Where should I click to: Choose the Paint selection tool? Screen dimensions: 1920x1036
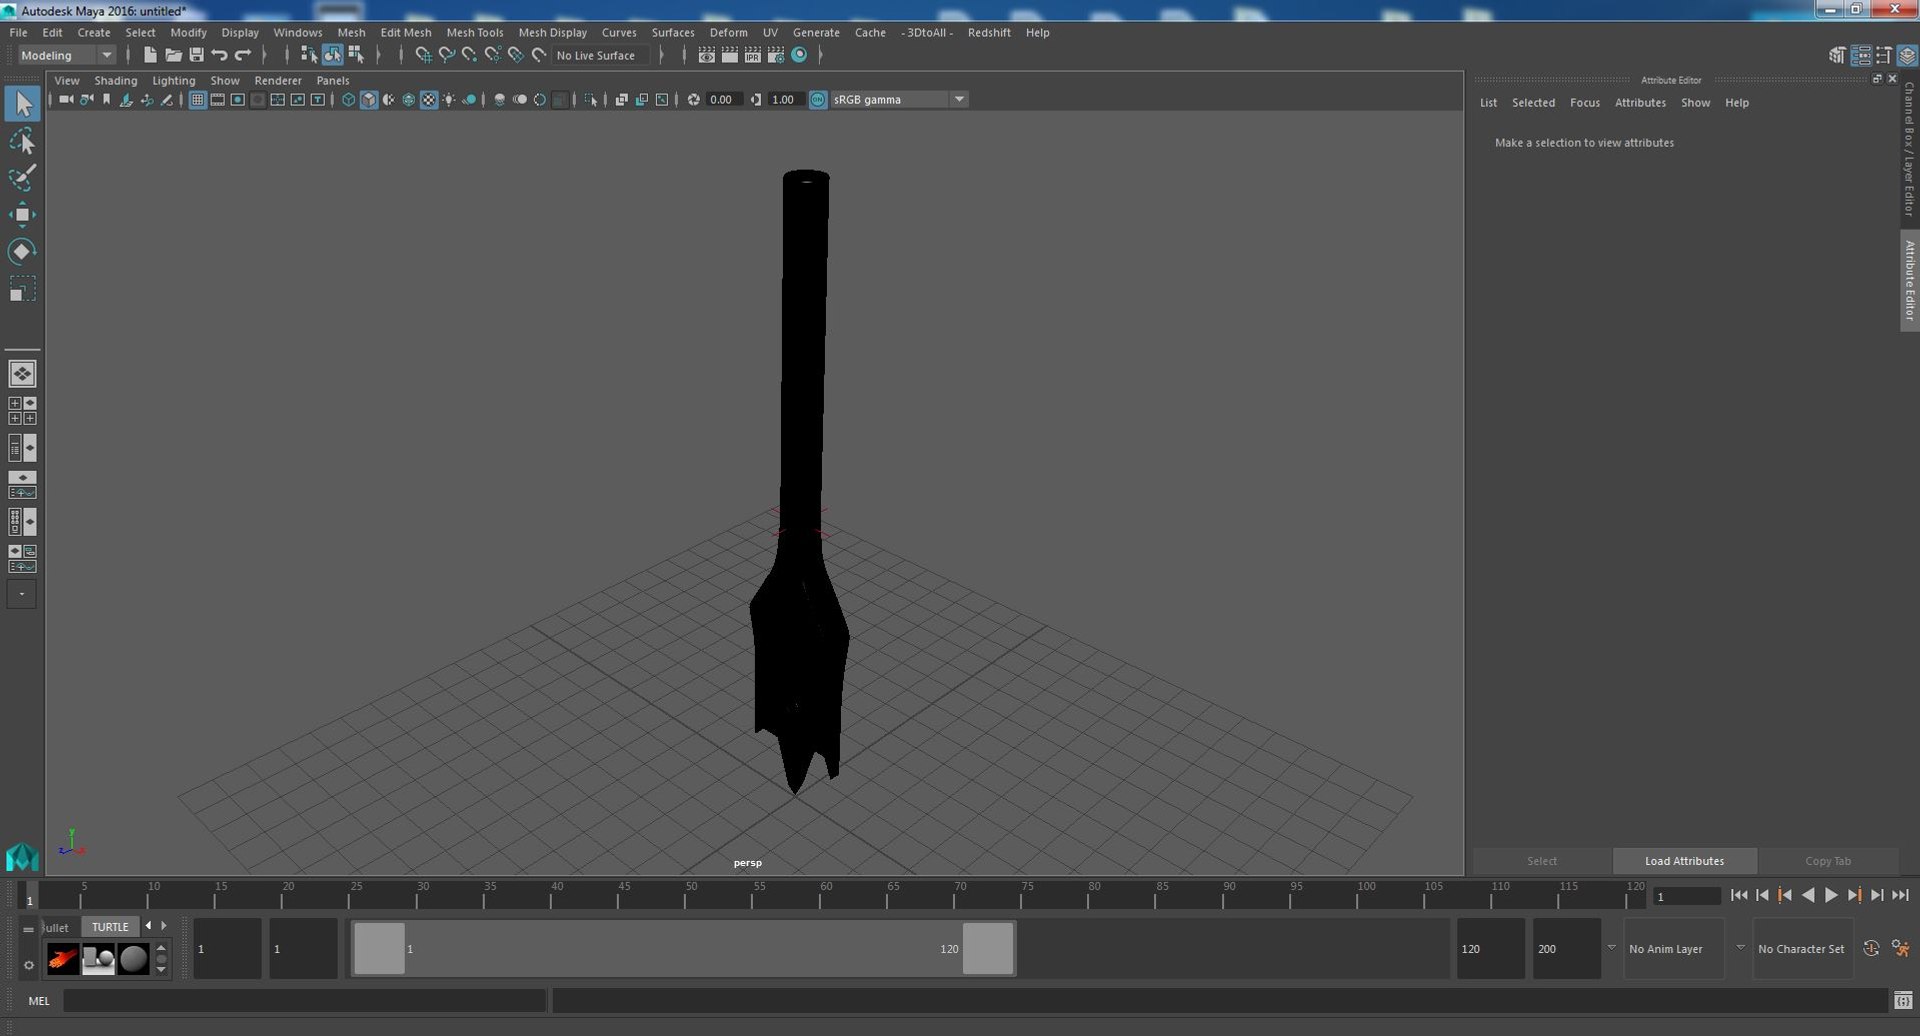tap(22, 178)
